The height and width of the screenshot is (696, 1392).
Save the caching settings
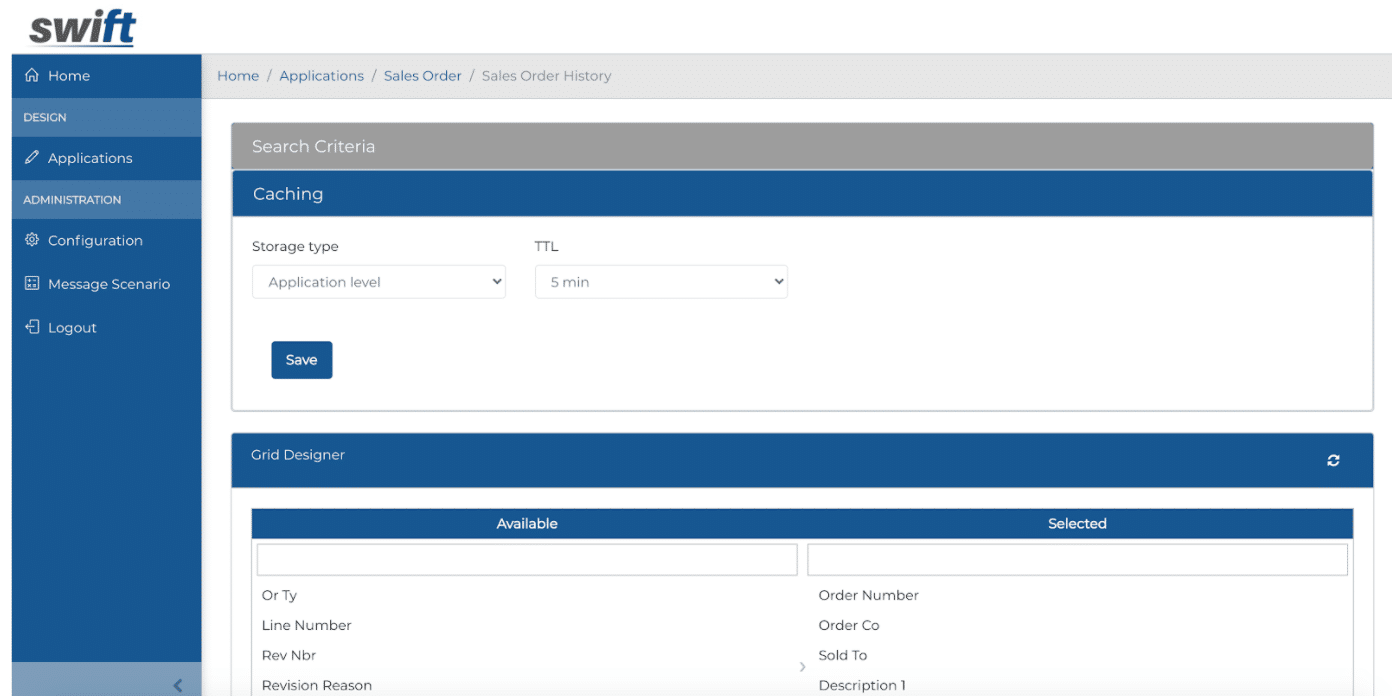tap(301, 360)
